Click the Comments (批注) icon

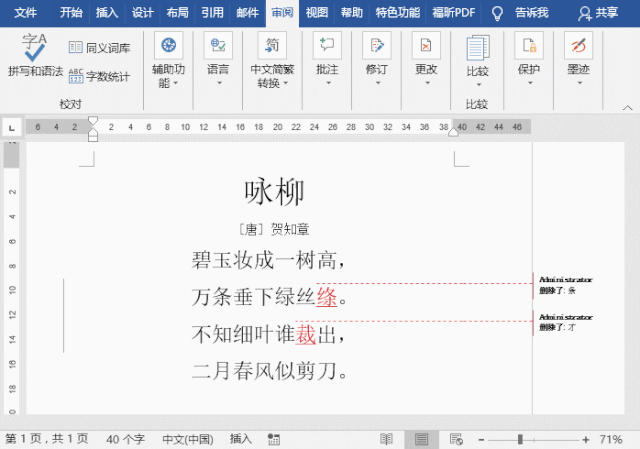(x=327, y=45)
